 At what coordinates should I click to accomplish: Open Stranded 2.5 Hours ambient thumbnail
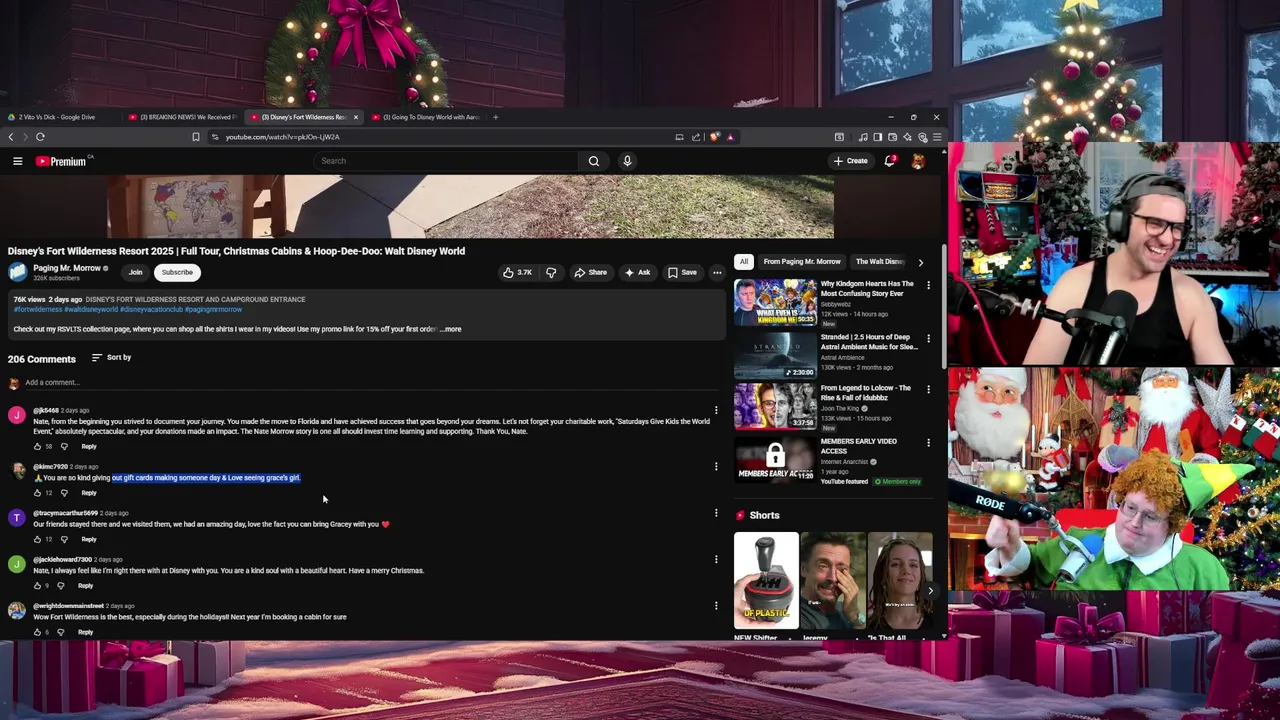pos(776,355)
